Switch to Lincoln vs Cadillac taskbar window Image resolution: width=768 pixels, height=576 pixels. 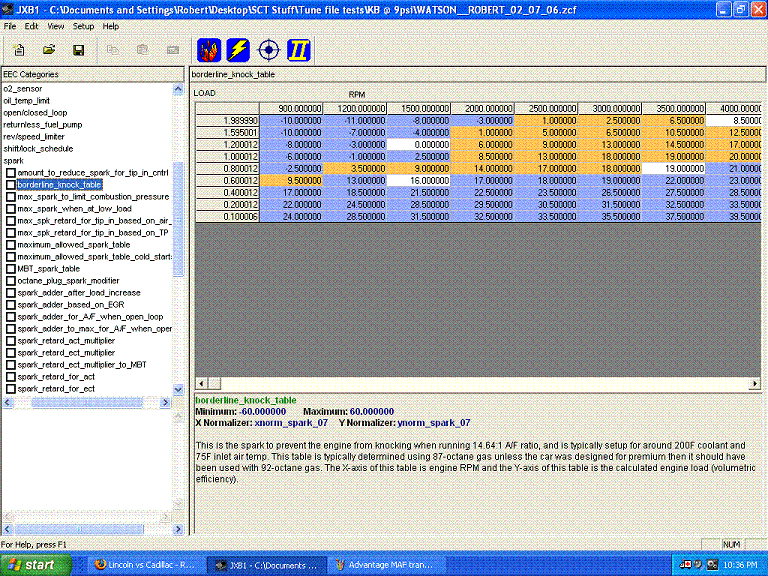[x=145, y=565]
